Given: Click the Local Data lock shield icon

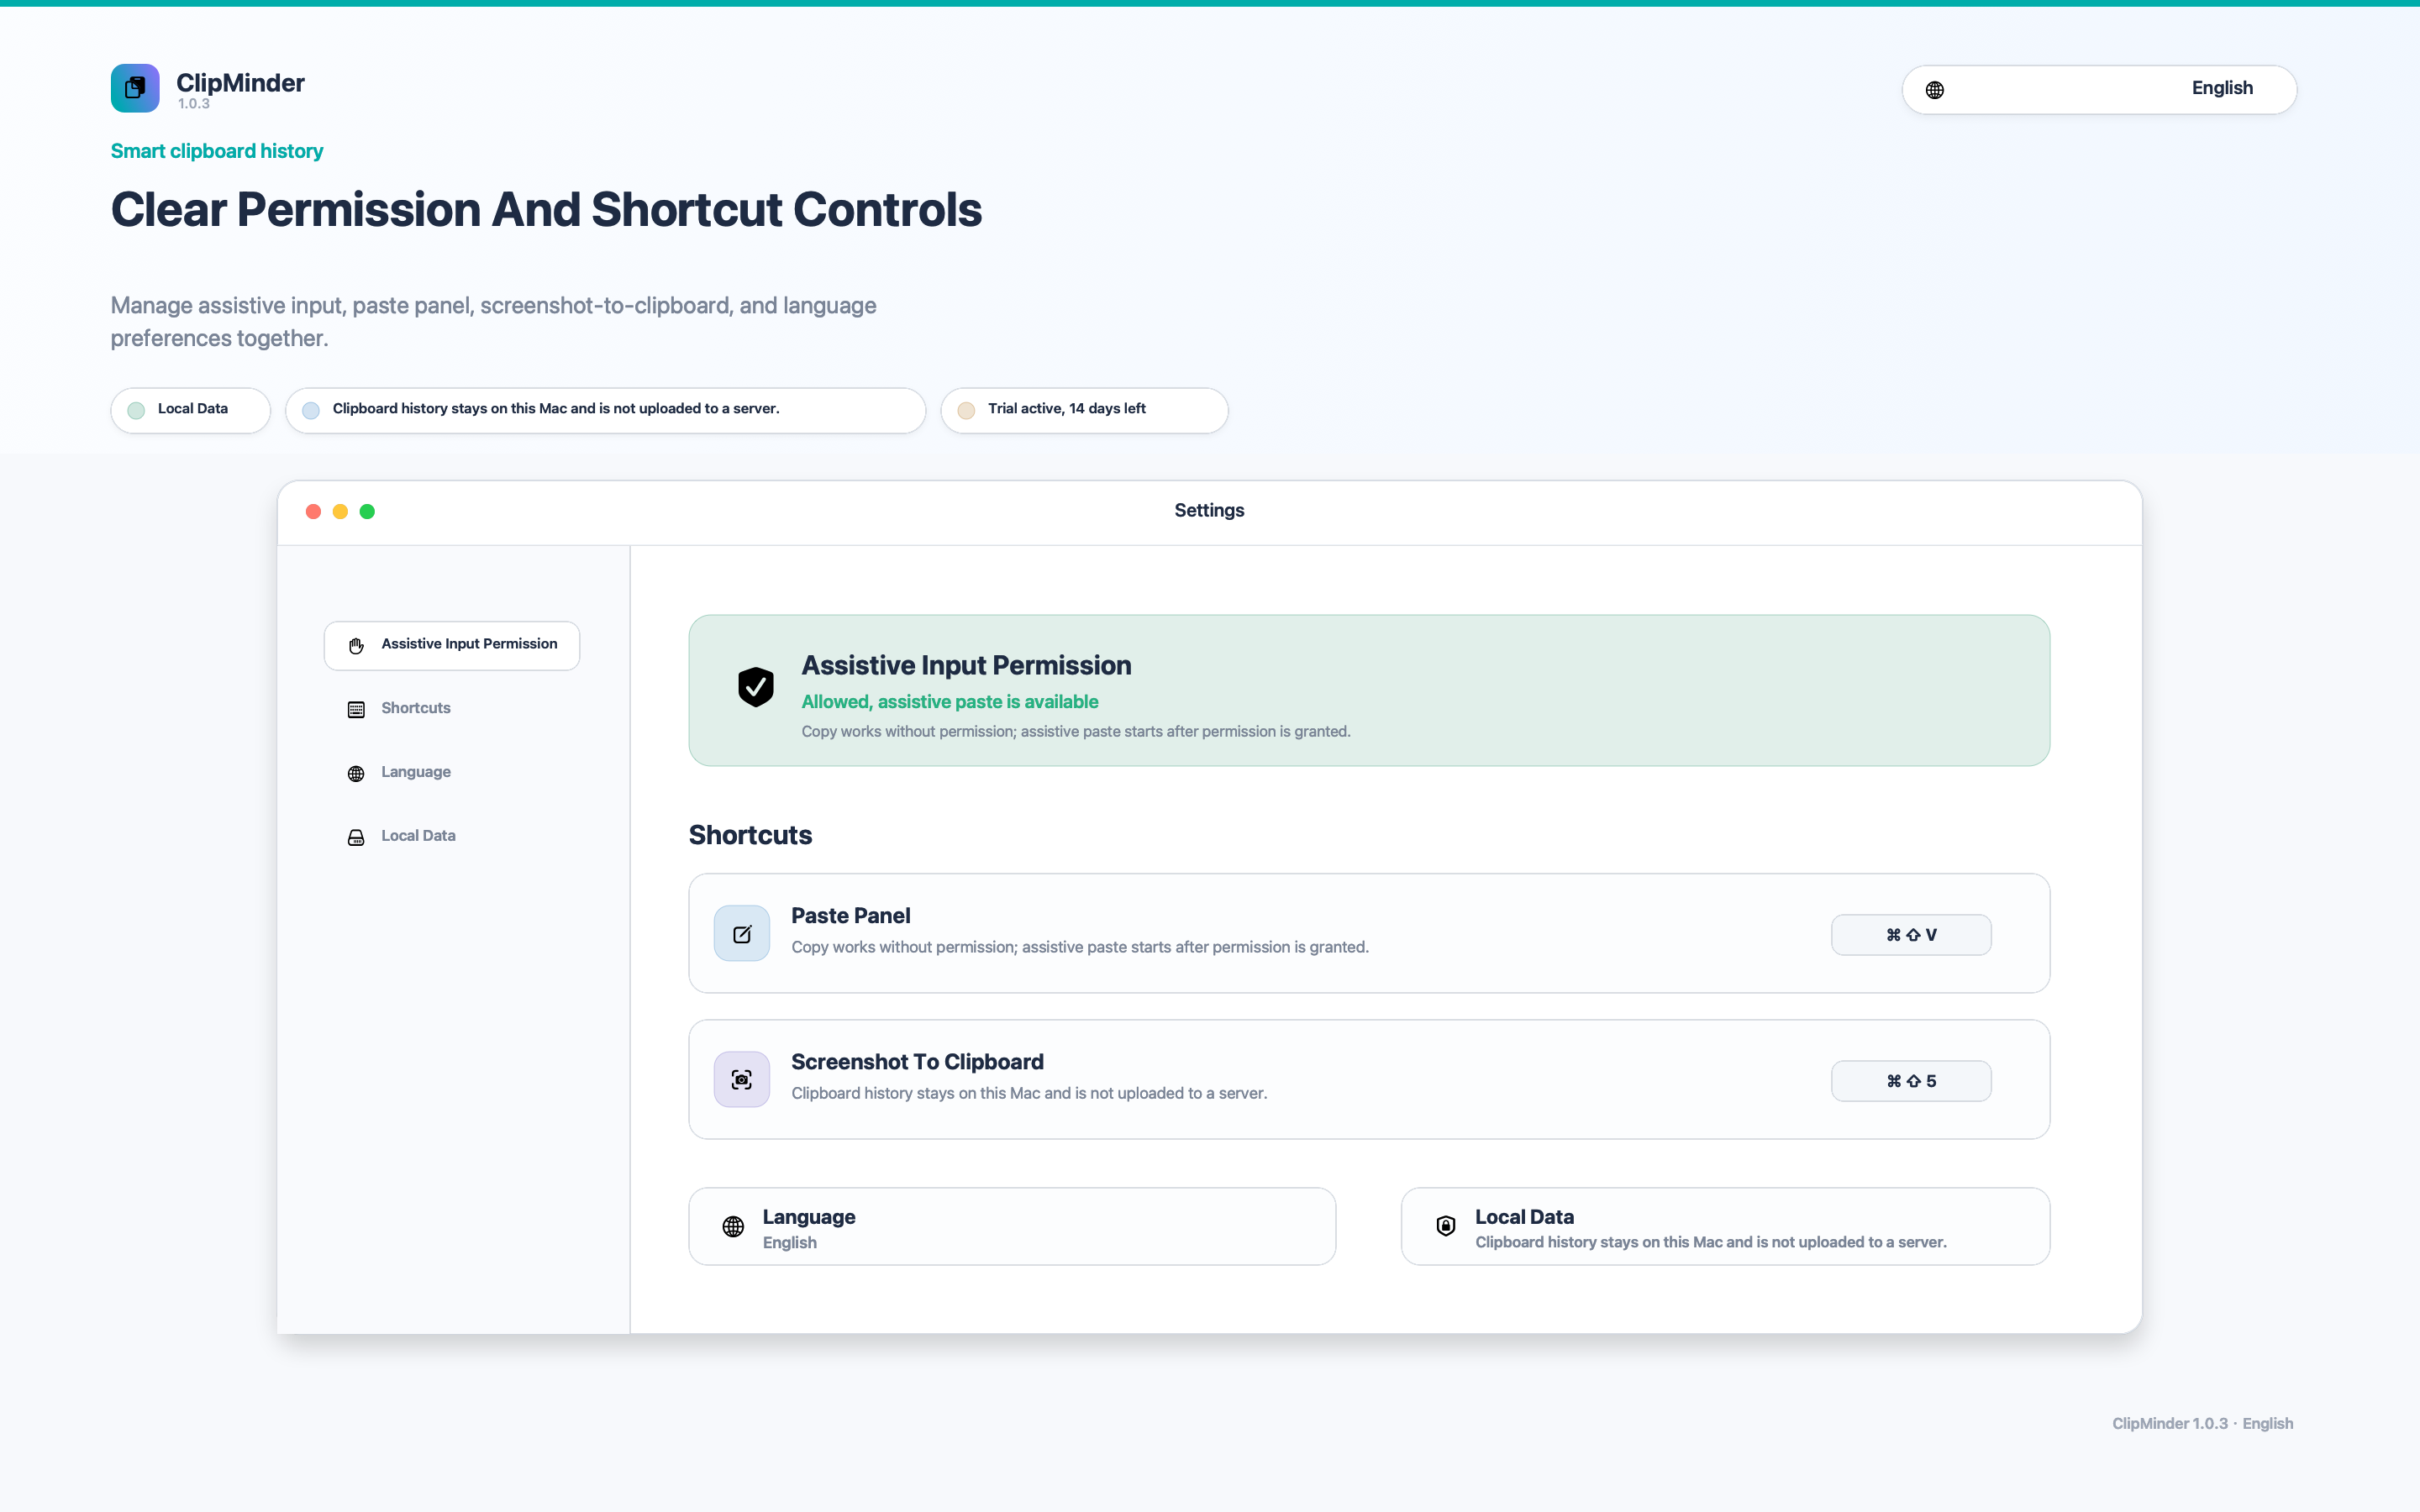Looking at the screenshot, I should [x=1446, y=1226].
